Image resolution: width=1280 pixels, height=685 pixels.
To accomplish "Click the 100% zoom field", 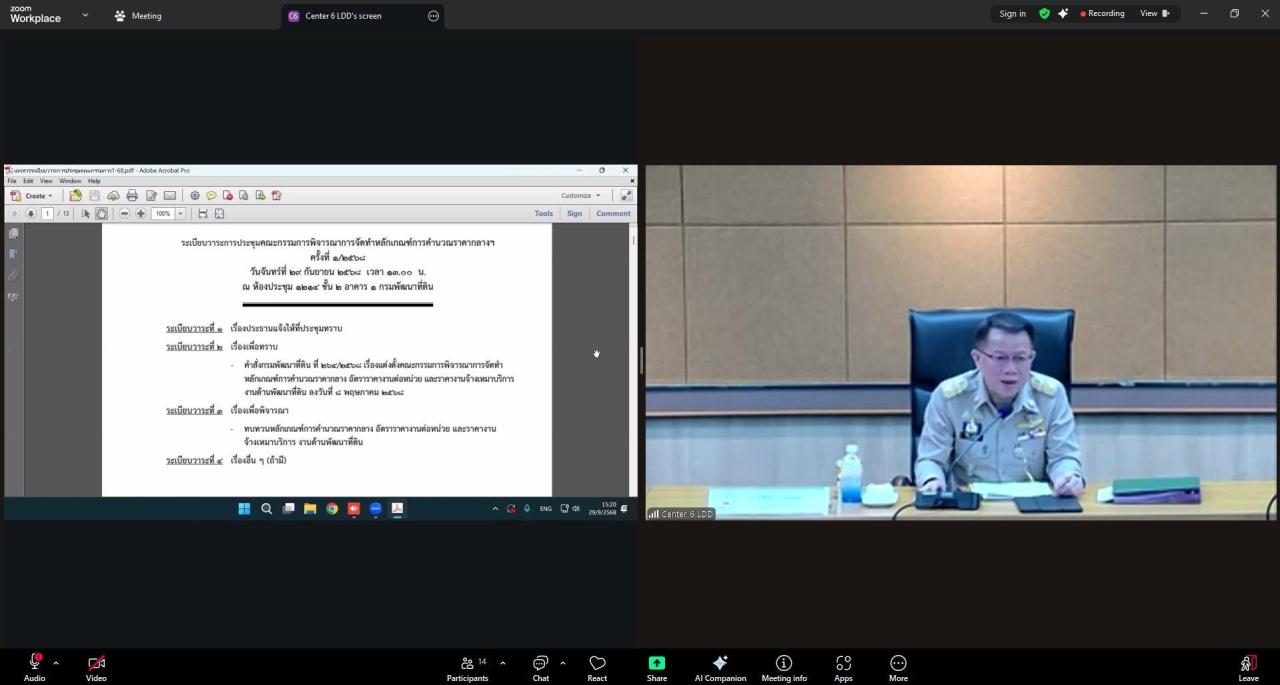I will [x=163, y=213].
